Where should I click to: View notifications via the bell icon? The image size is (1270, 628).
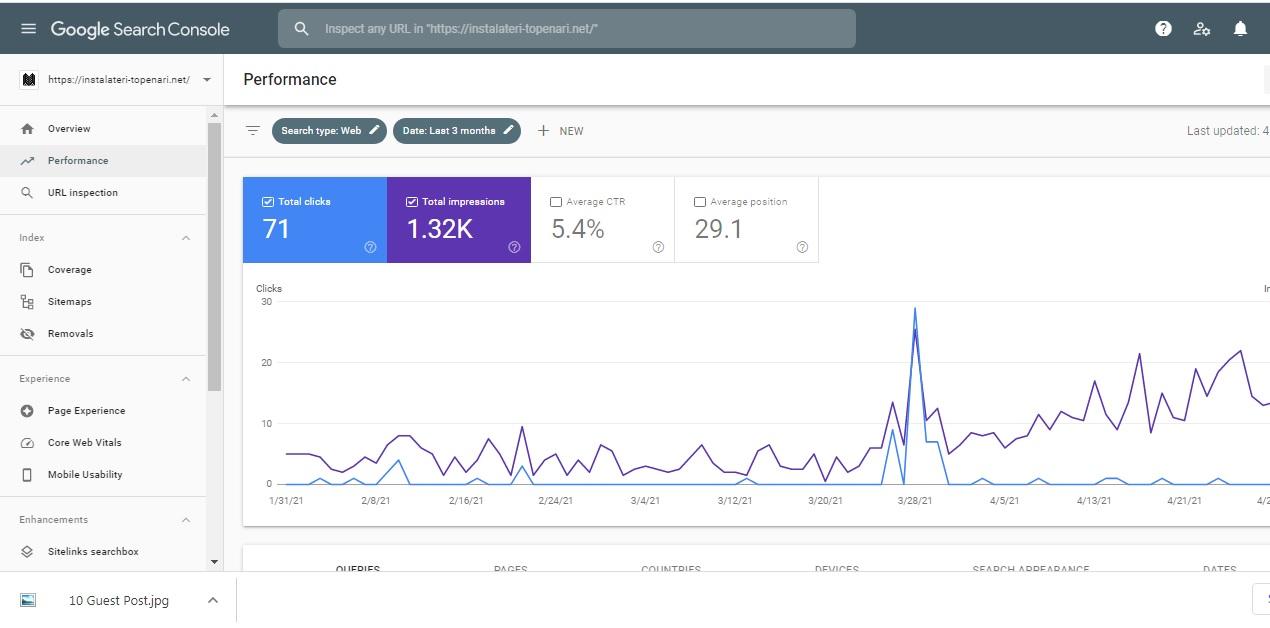1240,28
